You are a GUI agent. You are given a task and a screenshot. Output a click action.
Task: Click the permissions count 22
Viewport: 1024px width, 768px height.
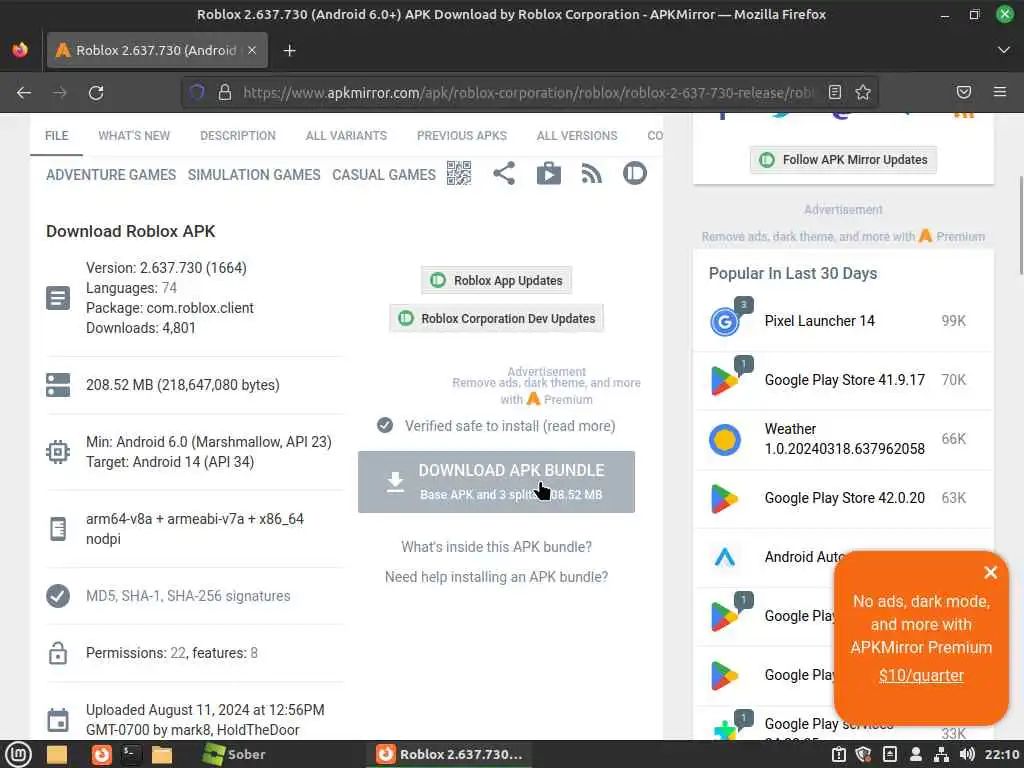(x=178, y=653)
